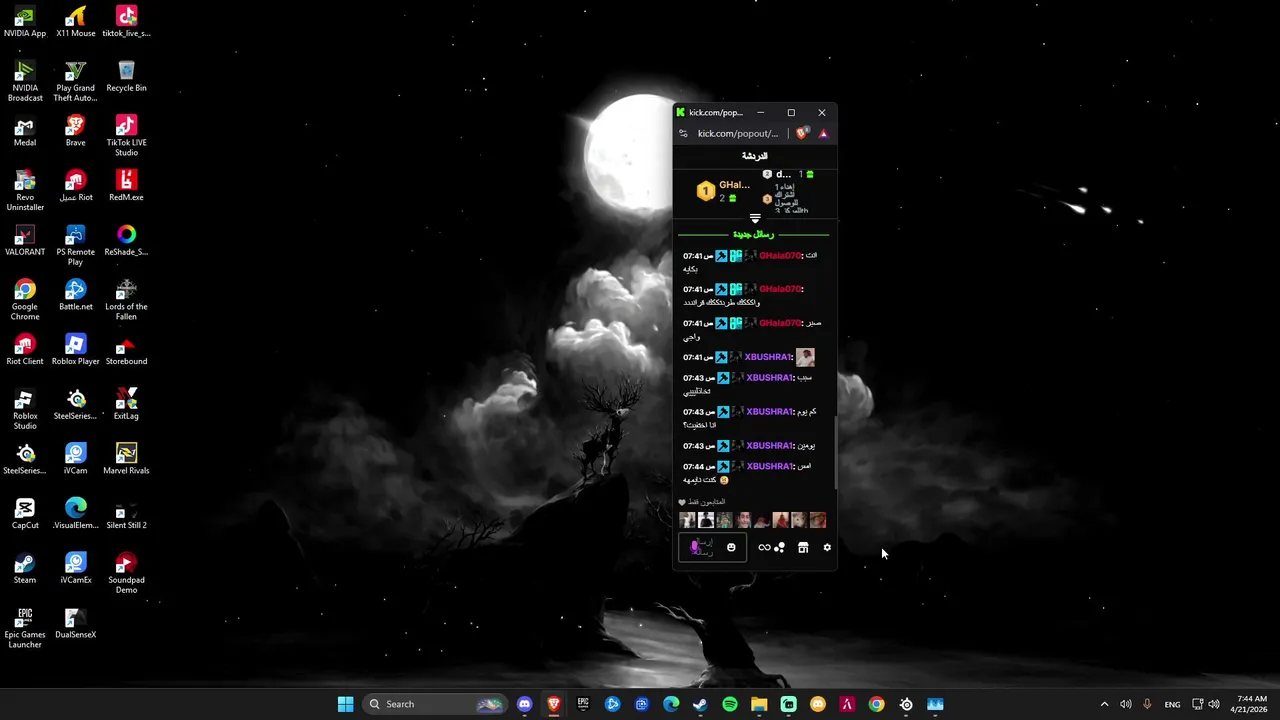Collapse the chat leaderboard with the arrow handle
This screenshot has width=1280, height=720.
point(755,218)
